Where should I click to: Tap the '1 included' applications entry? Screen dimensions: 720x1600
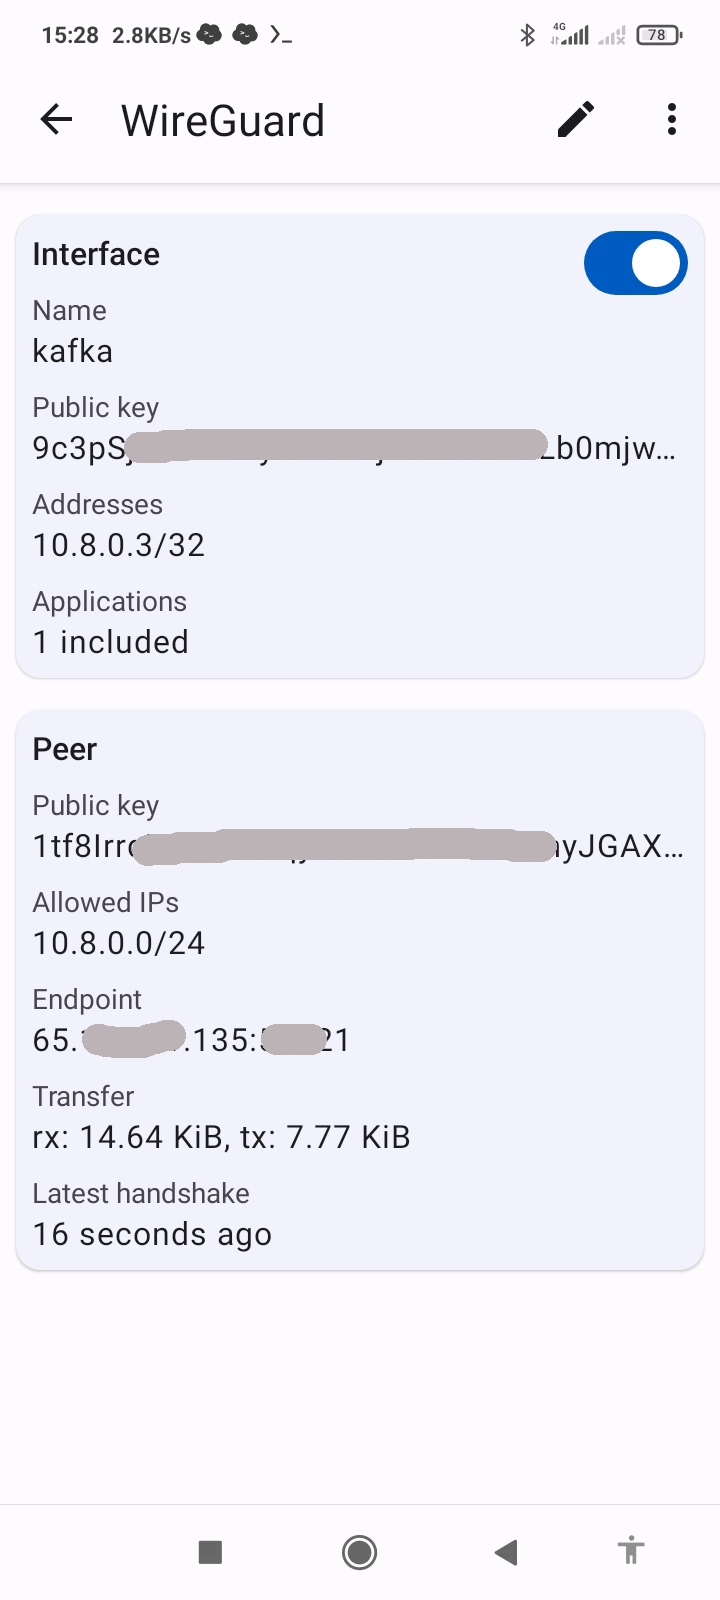[111, 642]
